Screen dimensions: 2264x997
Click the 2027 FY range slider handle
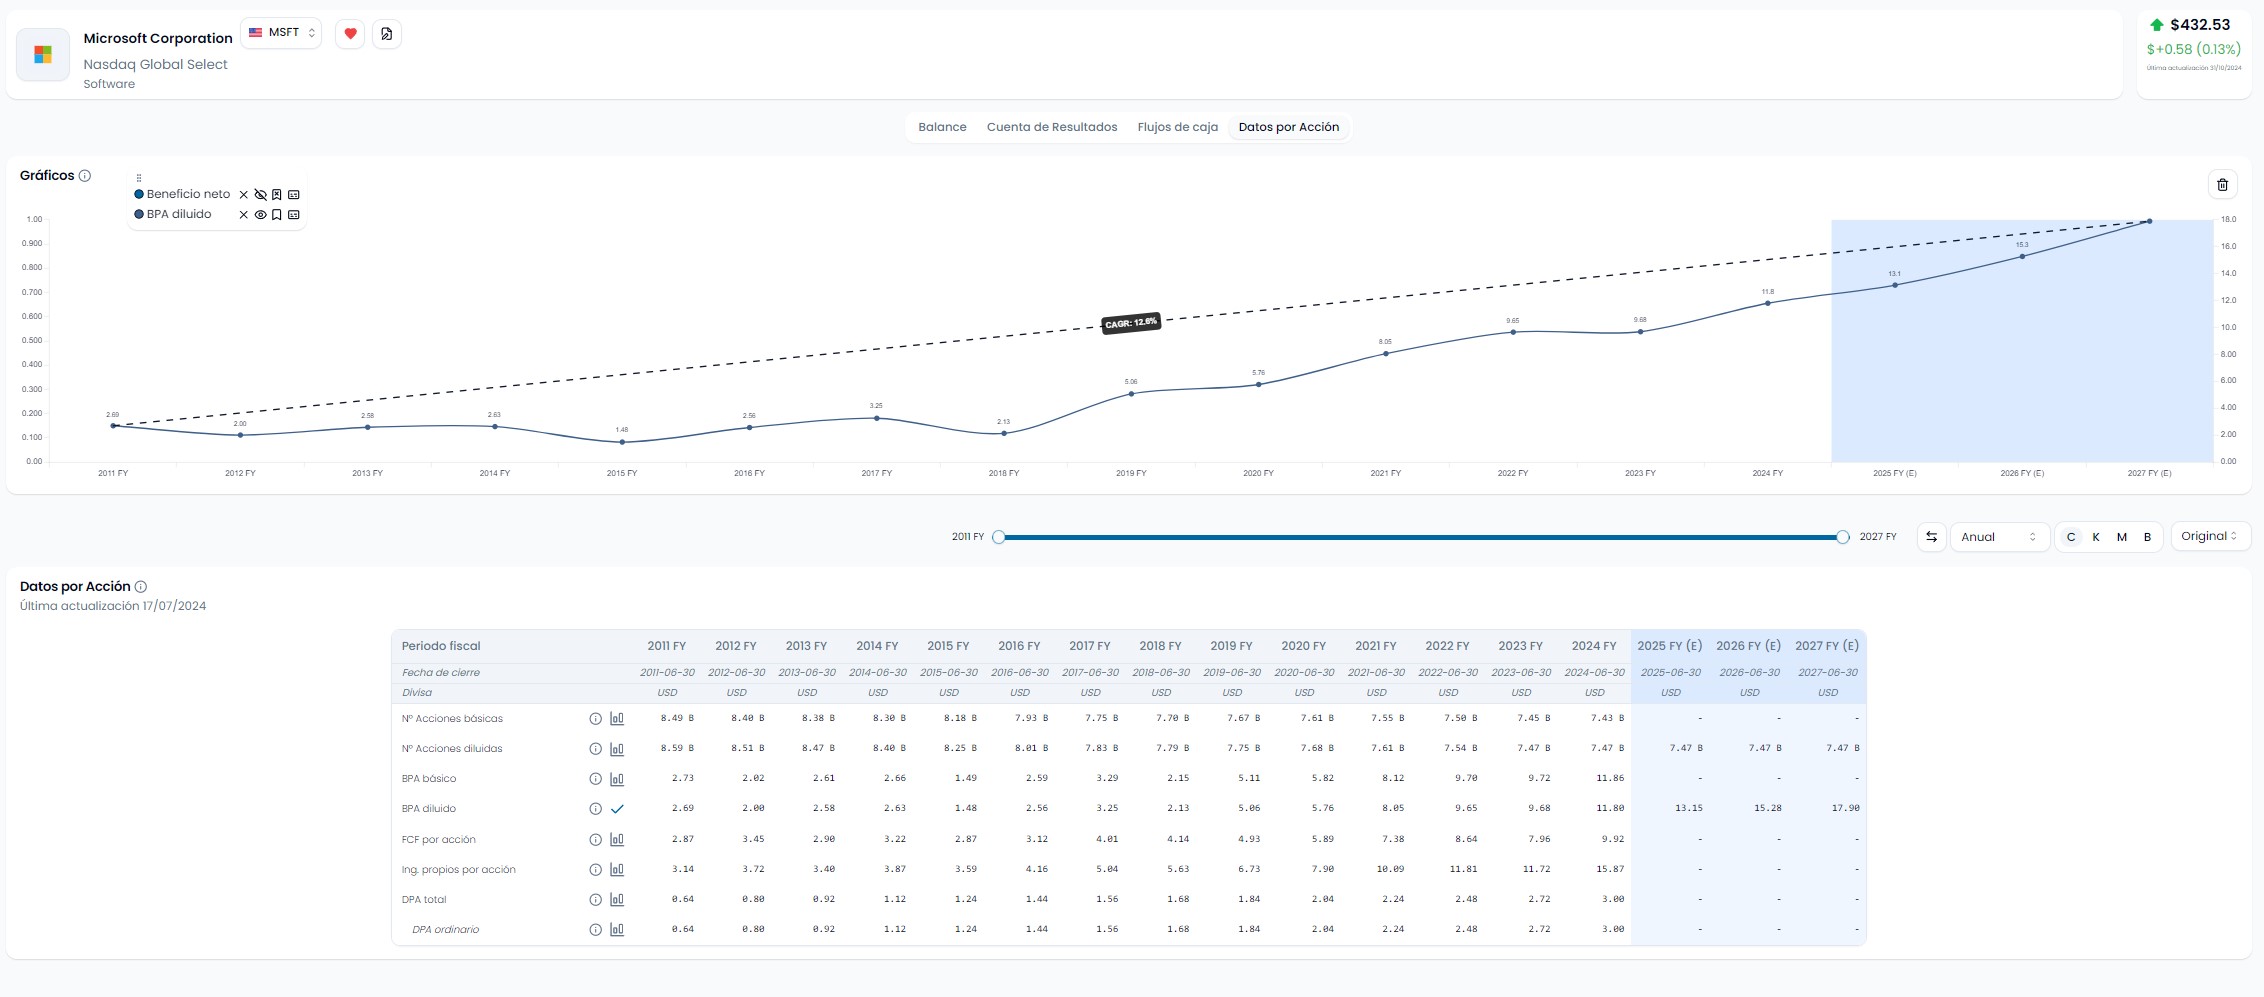[x=1843, y=537]
